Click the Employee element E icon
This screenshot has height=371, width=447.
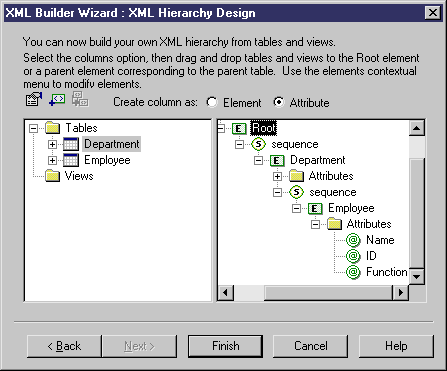click(315, 208)
